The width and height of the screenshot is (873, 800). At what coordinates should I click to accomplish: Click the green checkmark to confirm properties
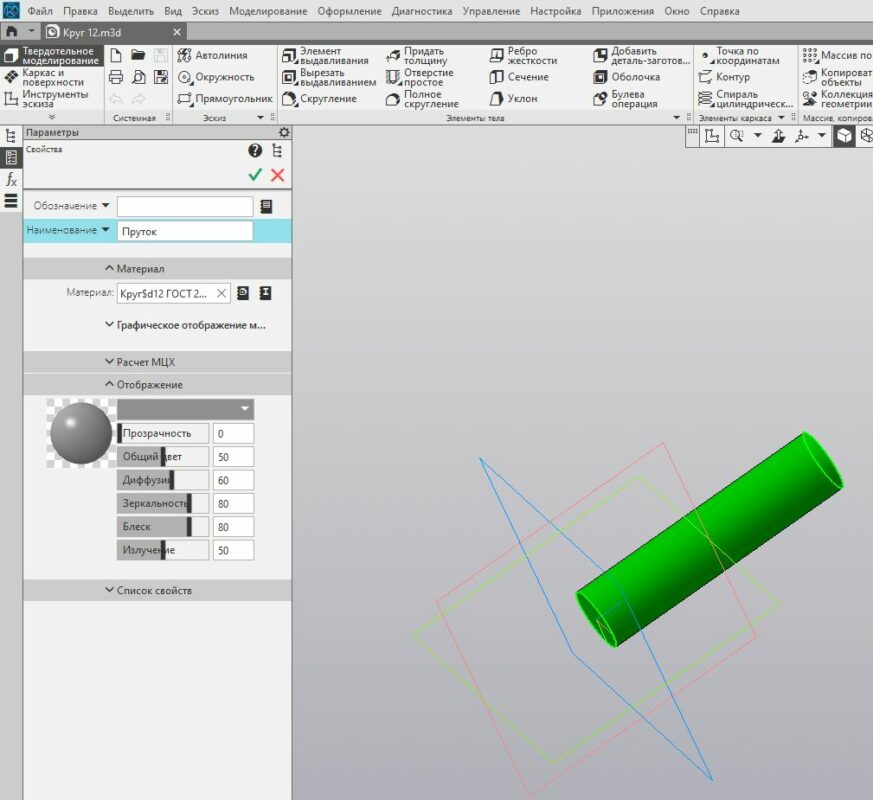point(255,175)
